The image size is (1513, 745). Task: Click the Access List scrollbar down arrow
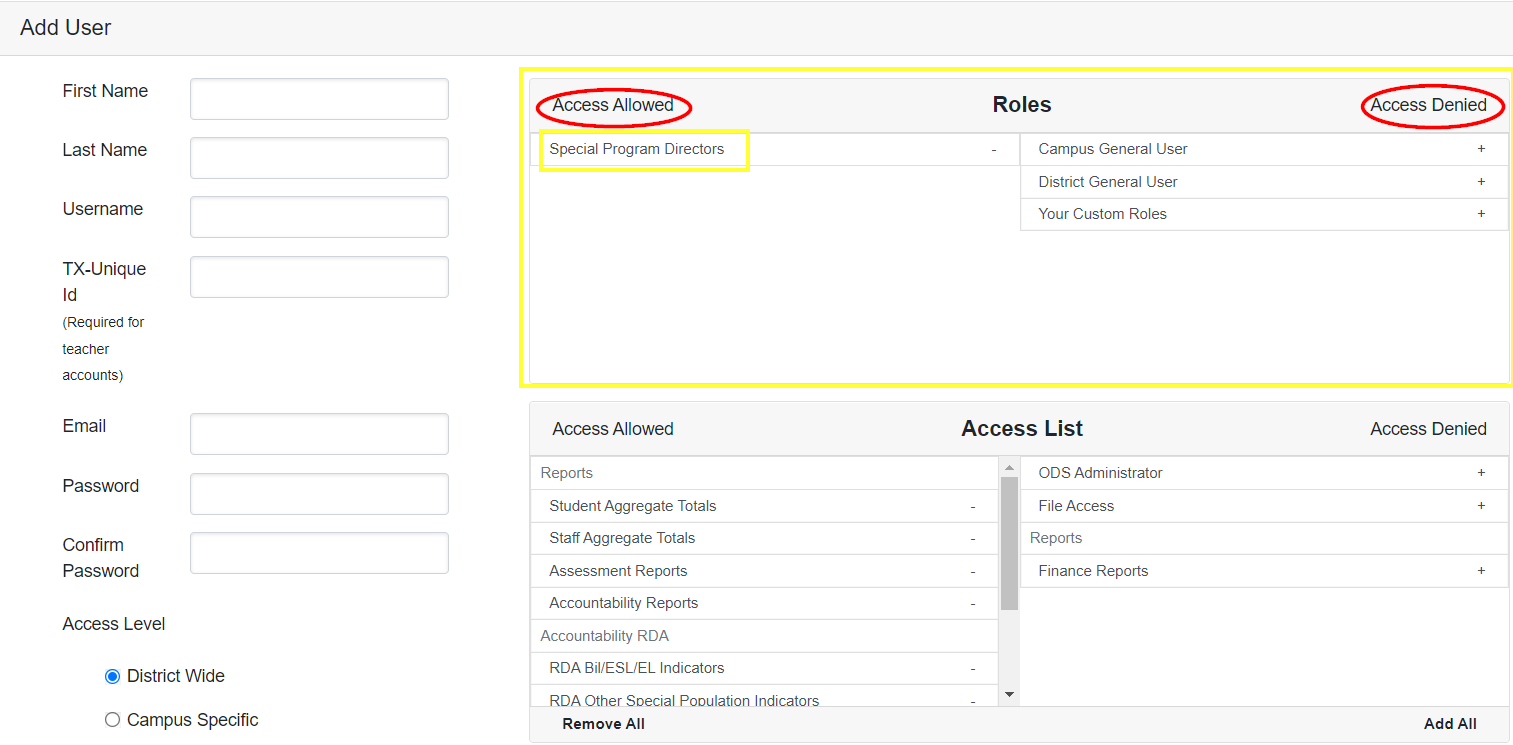(1010, 694)
